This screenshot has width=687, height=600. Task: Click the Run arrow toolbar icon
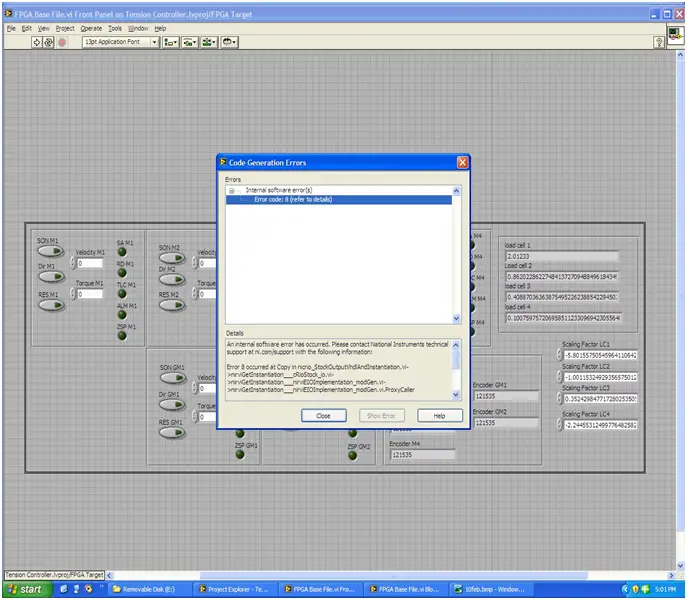pyautogui.click(x=37, y=42)
